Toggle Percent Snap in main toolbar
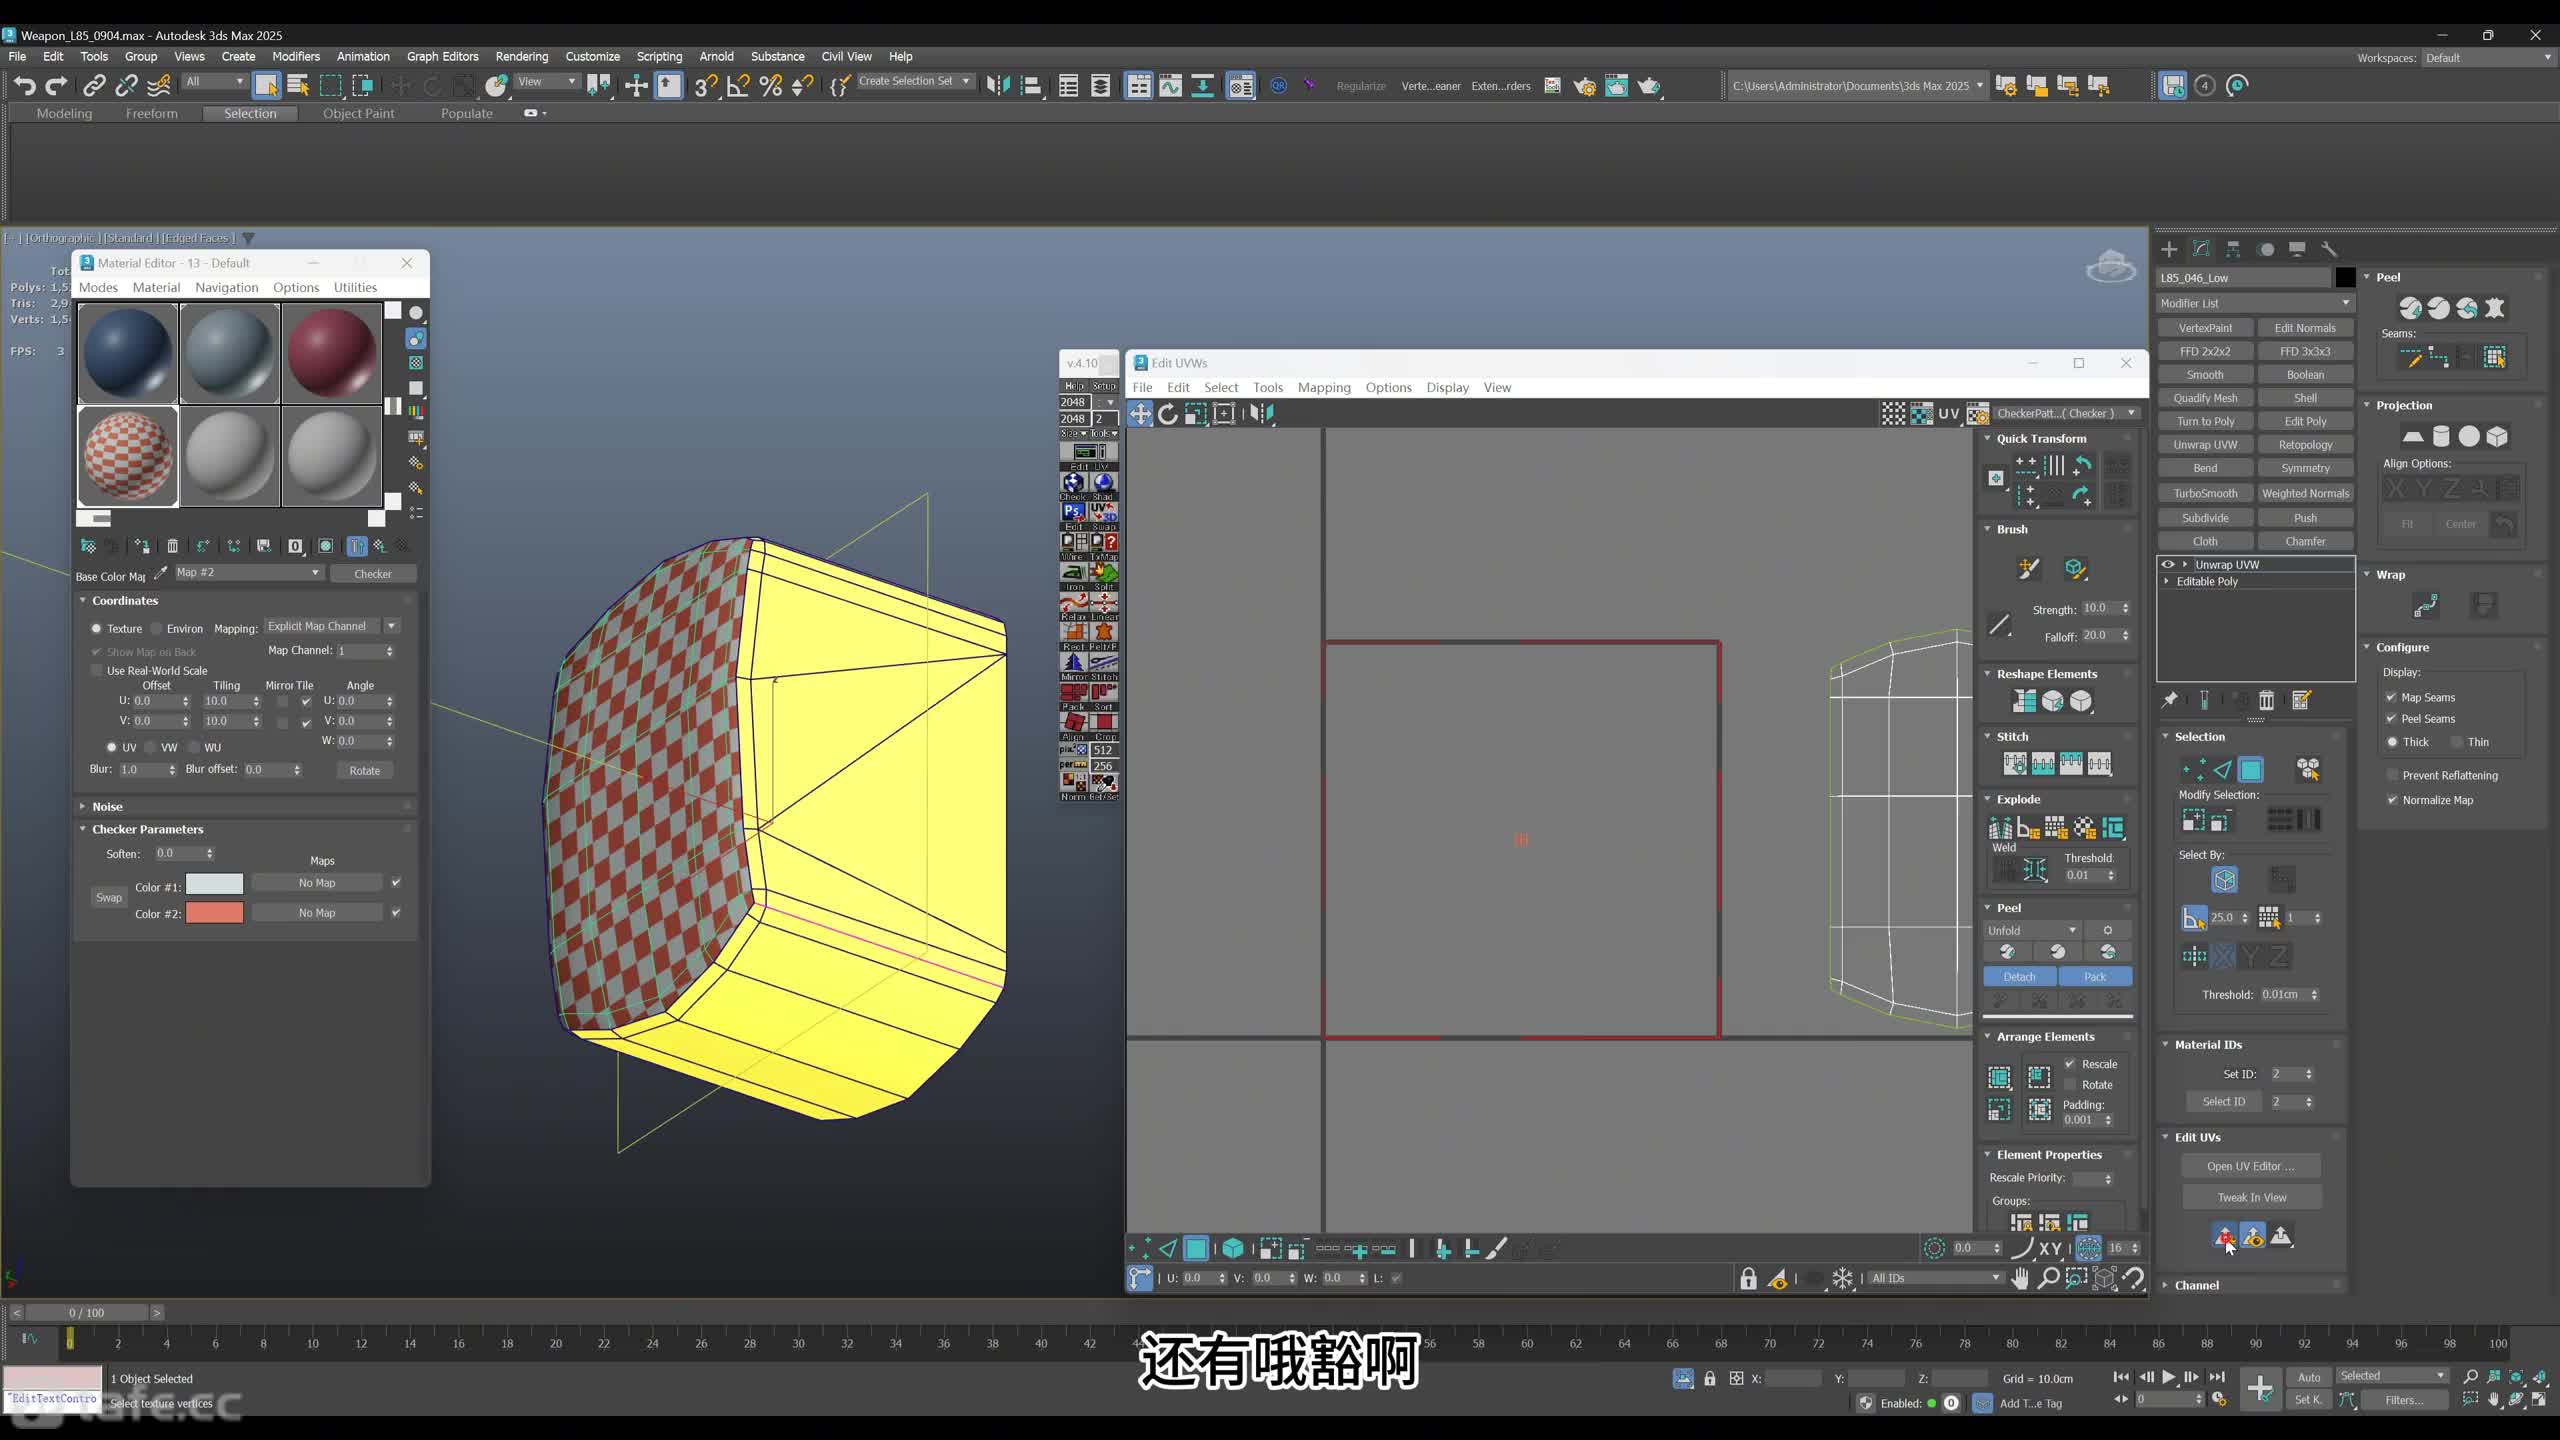The width and height of the screenshot is (2560, 1440). (770, 86)
